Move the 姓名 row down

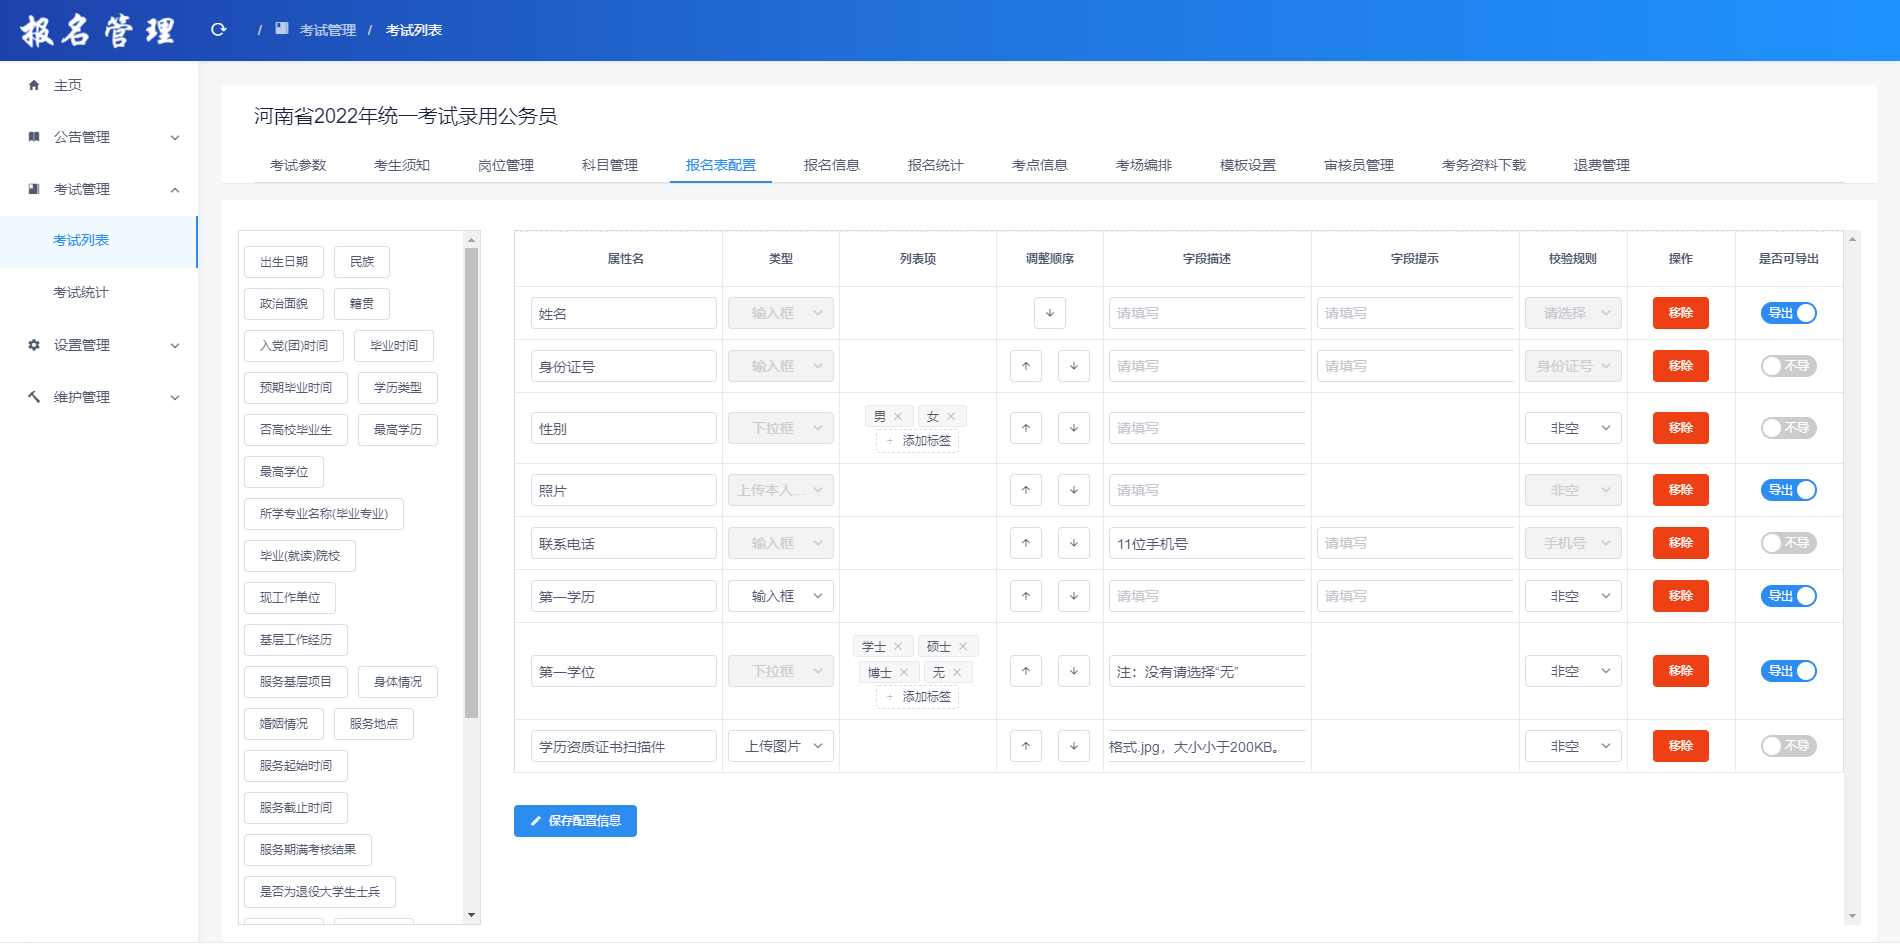click(x=1049, y=313)
